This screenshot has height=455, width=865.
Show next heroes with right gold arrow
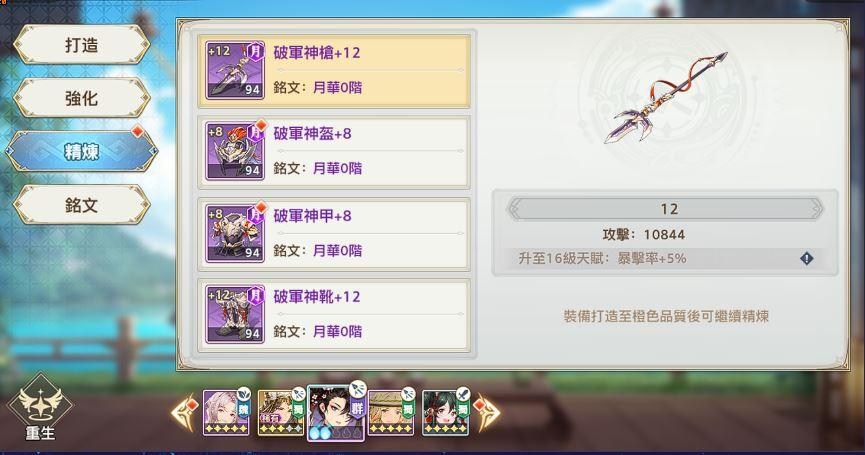coord(487,413)
